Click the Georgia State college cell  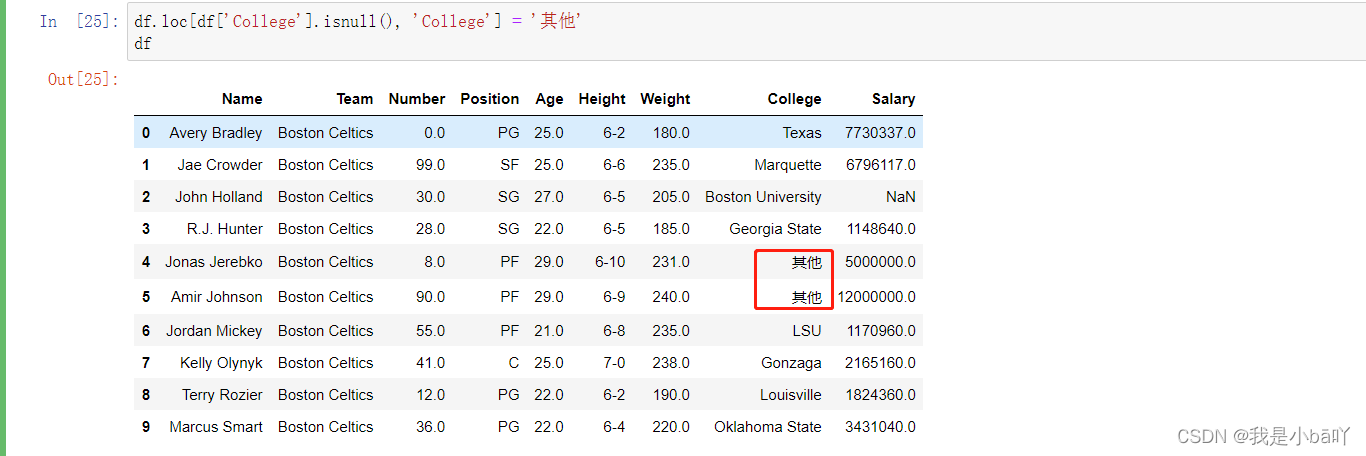775,229
